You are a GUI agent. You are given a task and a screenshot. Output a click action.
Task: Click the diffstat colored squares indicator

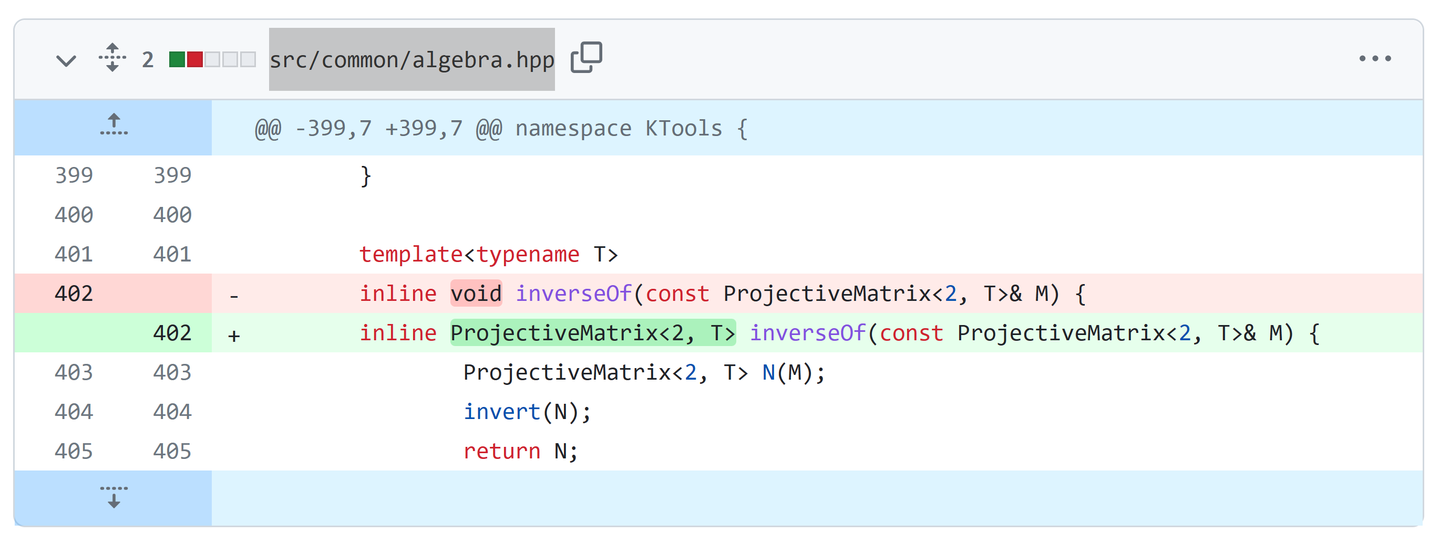(x=212, y=60)
